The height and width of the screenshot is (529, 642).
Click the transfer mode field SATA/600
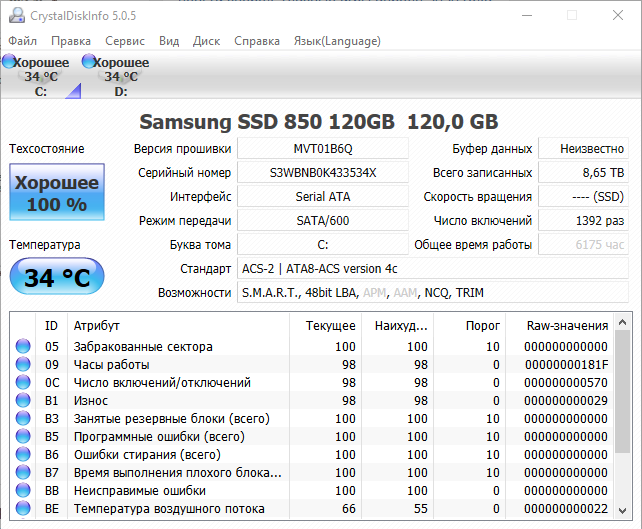323,221
